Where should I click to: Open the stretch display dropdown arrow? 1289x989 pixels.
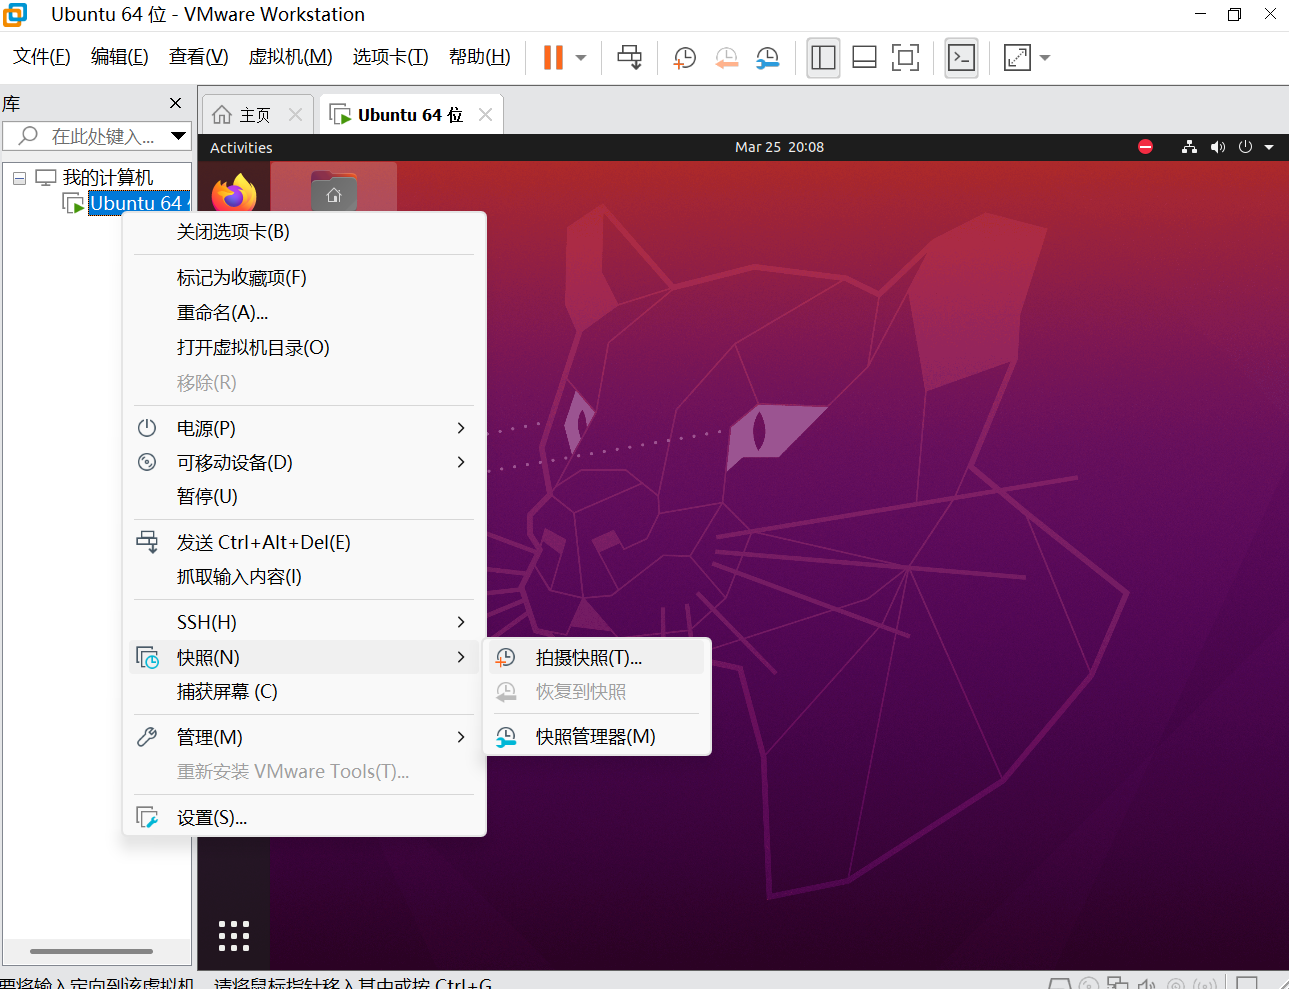point(1045,58)
